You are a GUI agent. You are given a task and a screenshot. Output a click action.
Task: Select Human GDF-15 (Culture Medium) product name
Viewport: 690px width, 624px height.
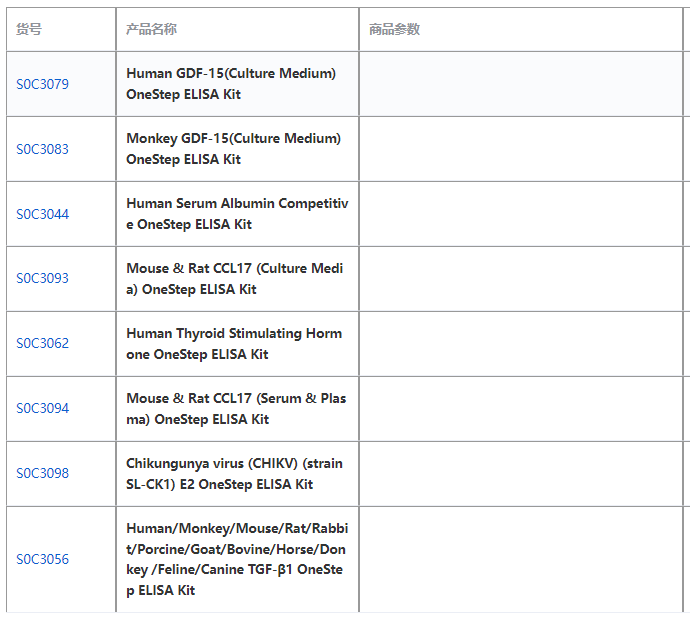[x=231, y=84]
